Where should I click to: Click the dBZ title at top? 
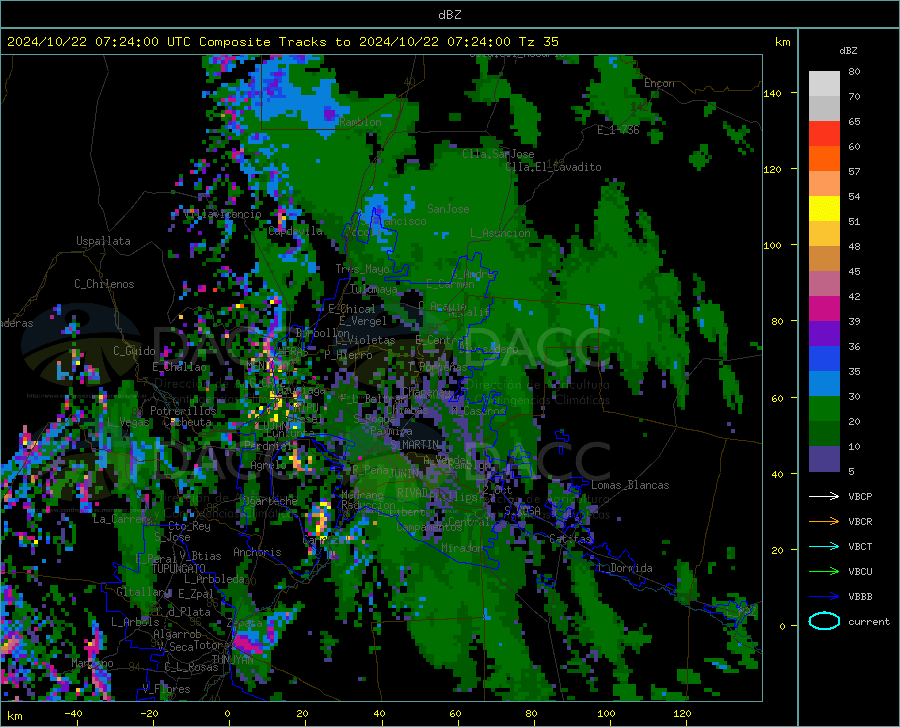point(449,15)
